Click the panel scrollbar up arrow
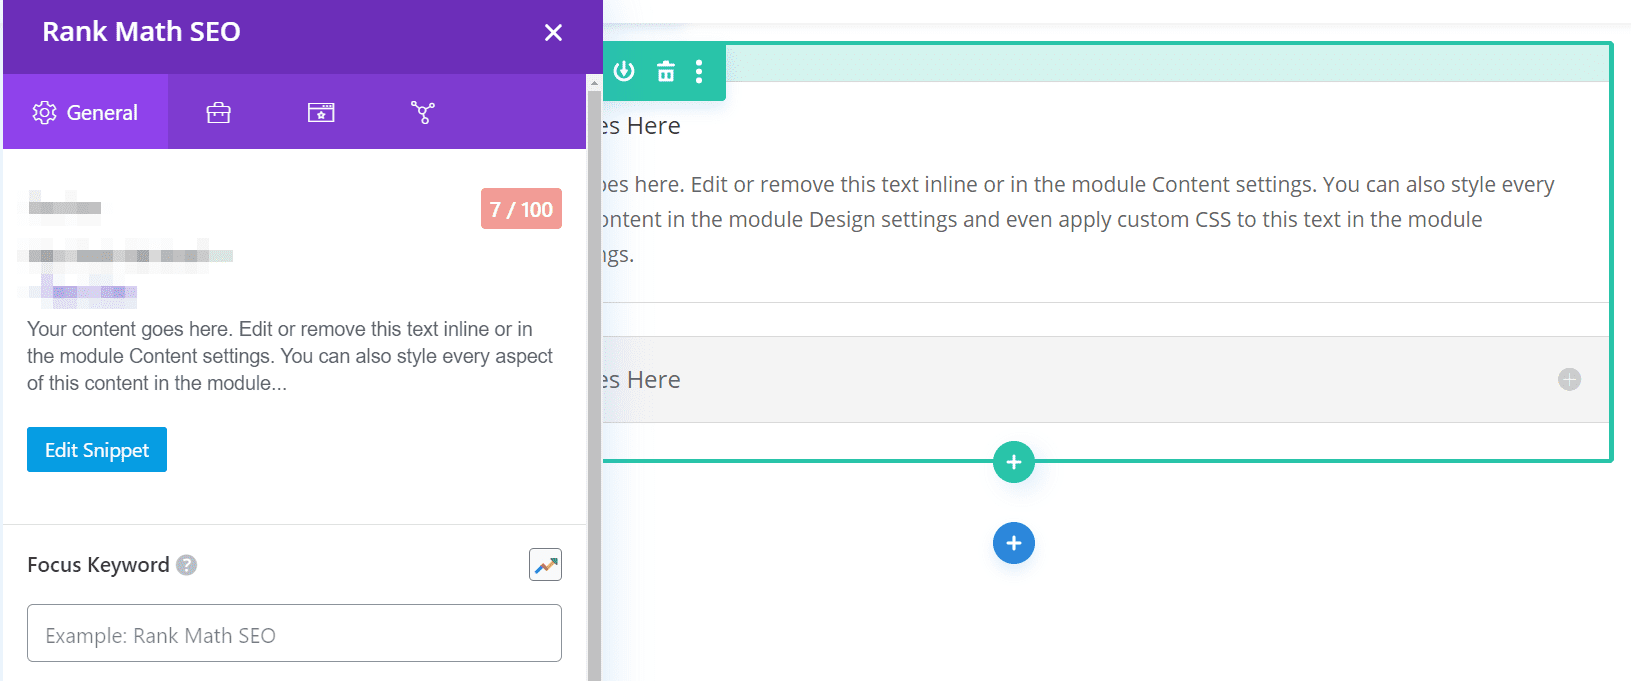 click(595, 83)
